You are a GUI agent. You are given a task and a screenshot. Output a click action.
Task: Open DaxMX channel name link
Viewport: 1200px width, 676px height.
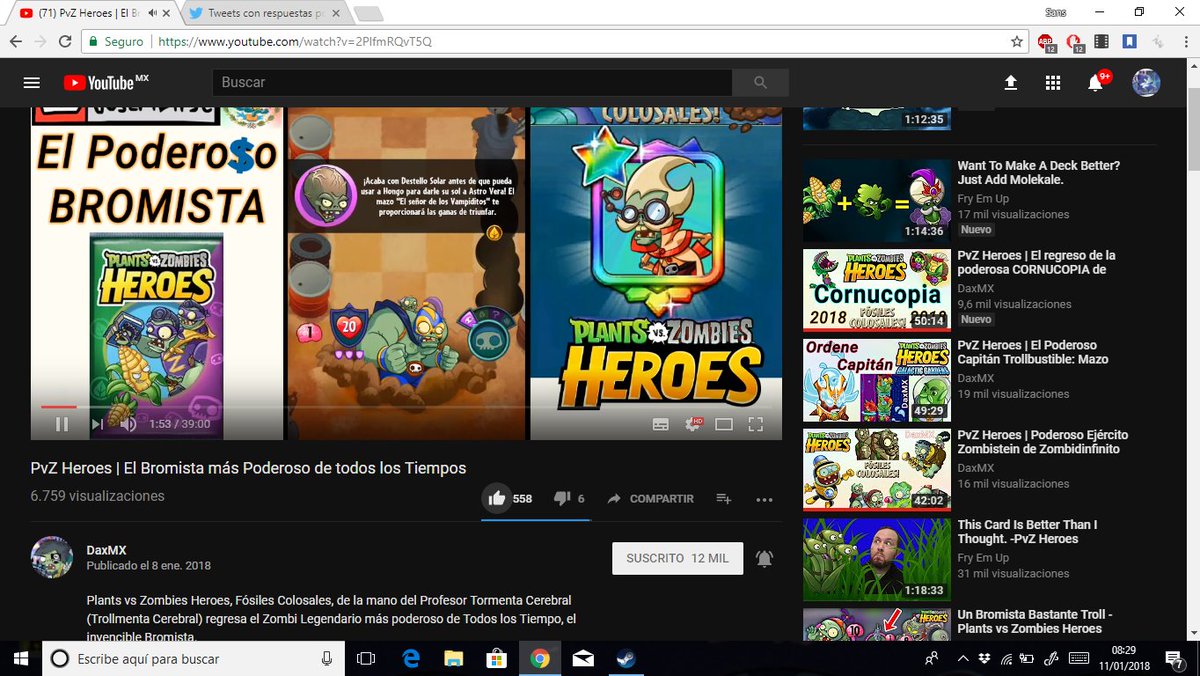pyautogui.click(x=107, y=550)
